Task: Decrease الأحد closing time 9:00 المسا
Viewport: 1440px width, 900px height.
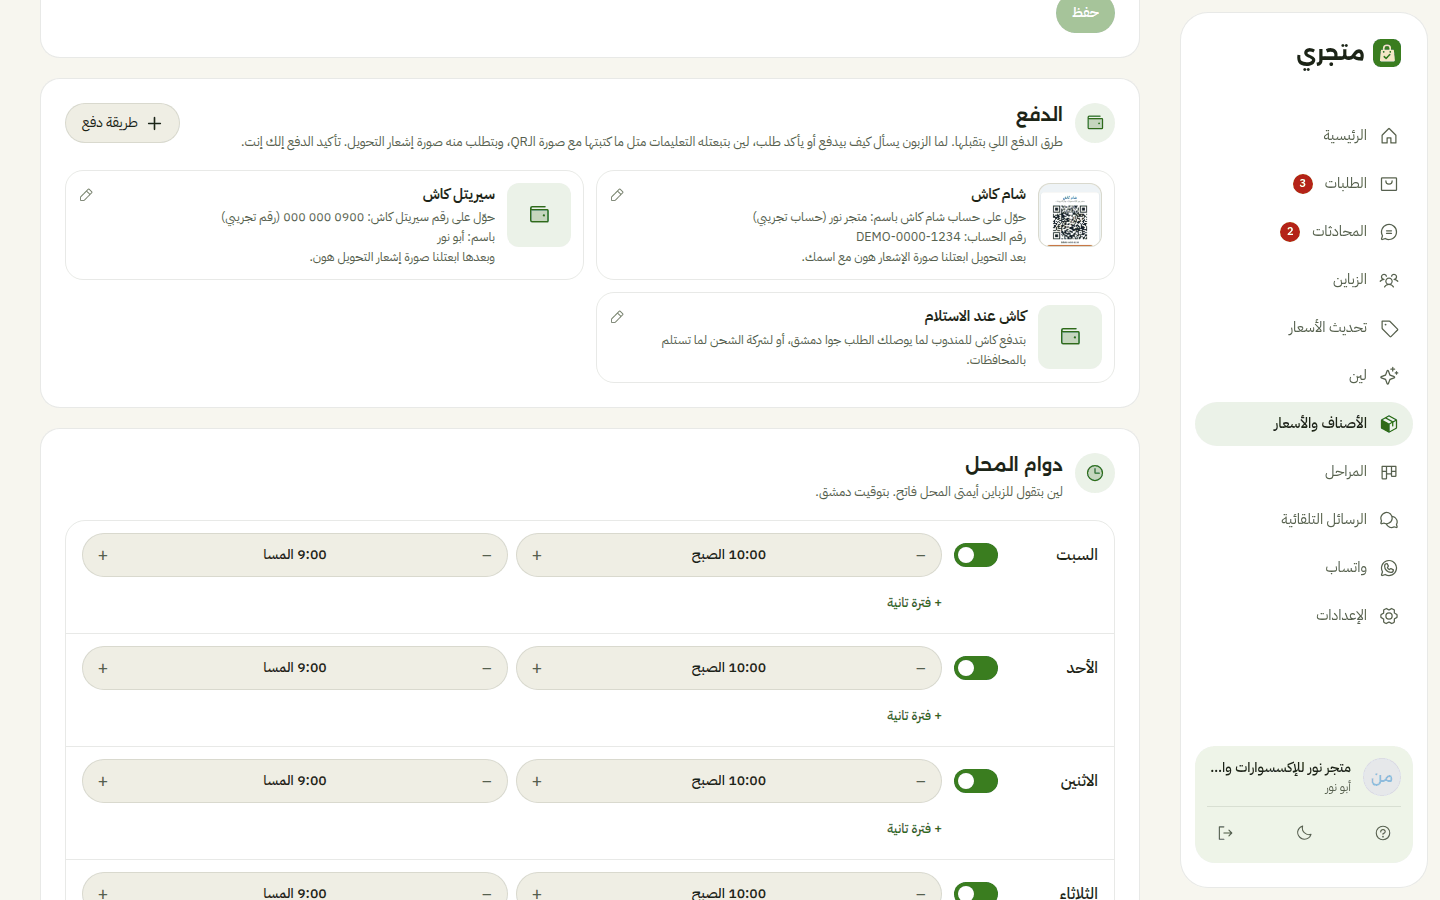Action: click(x=487, y=668)
